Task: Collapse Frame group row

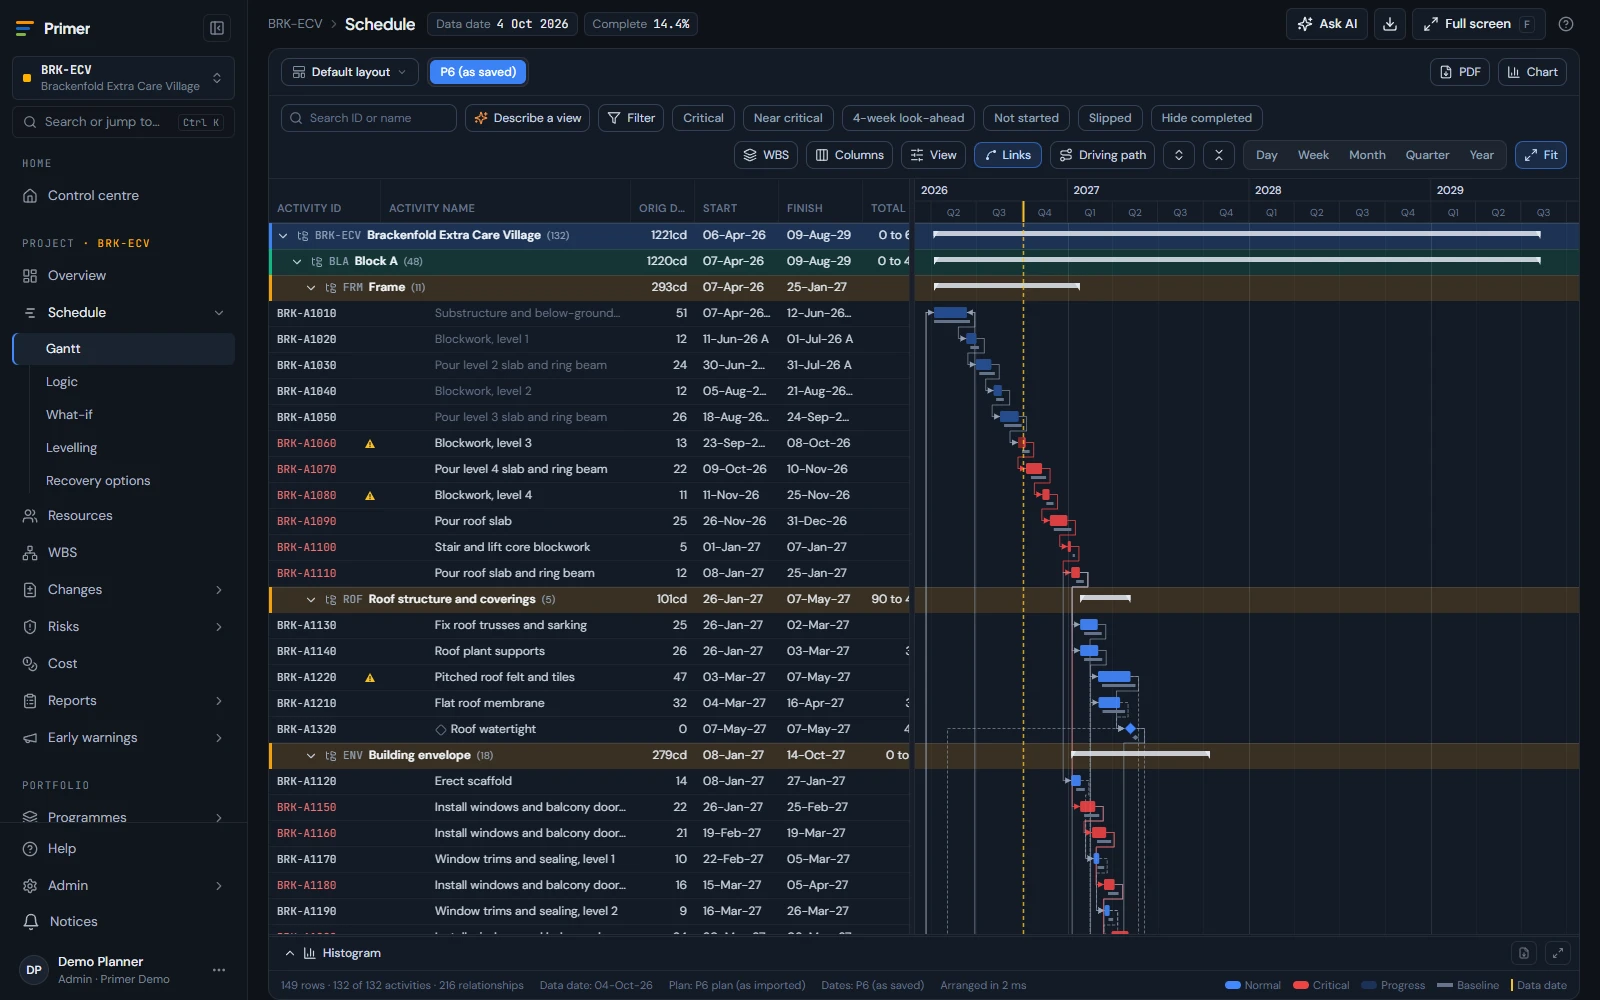Action: click(311, 288)
